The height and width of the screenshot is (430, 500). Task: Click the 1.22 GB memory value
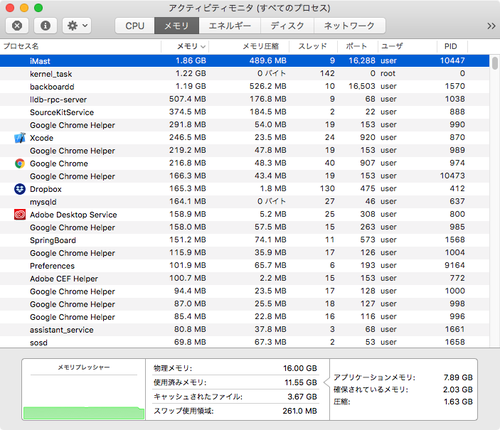click(x=191, y=73)
